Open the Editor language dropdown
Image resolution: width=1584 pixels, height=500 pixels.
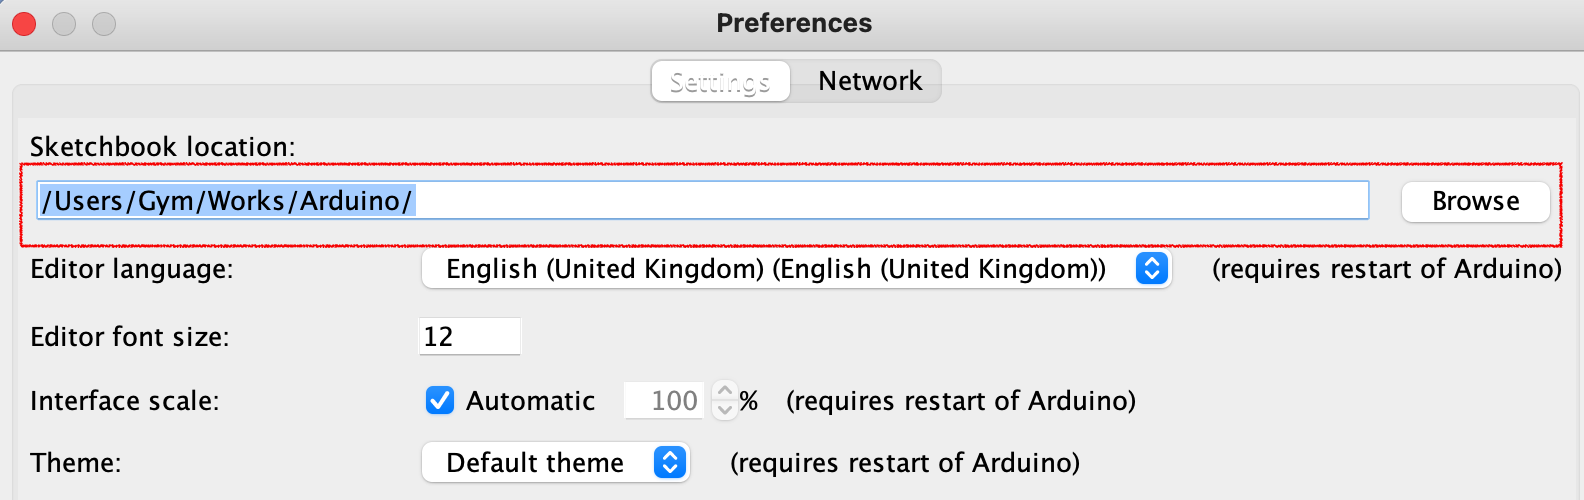click(x=795, y=269)
